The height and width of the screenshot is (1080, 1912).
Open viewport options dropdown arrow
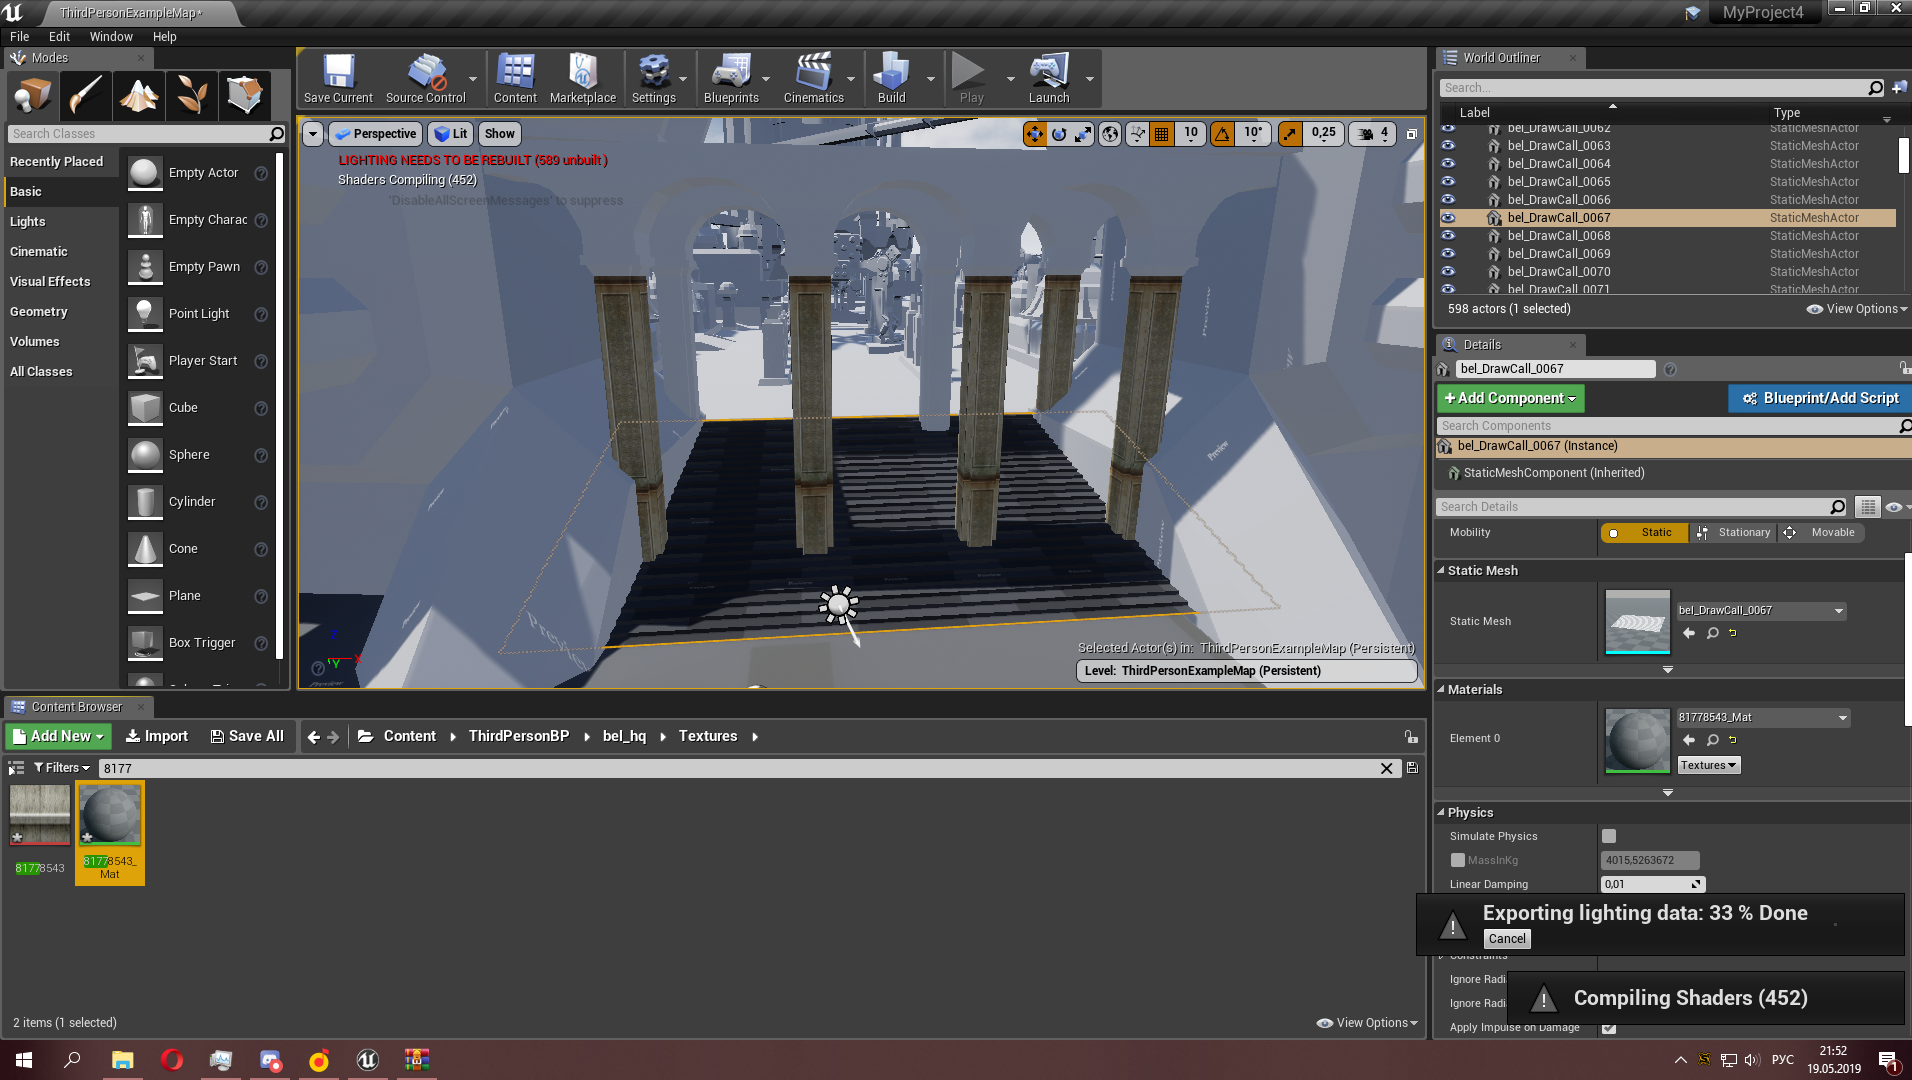click(313, 134)
